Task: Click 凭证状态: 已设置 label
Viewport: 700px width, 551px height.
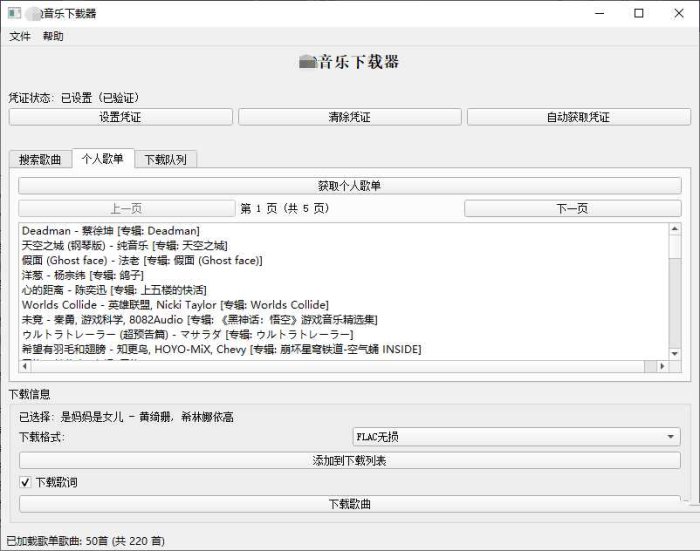Action: coord(74,97)
